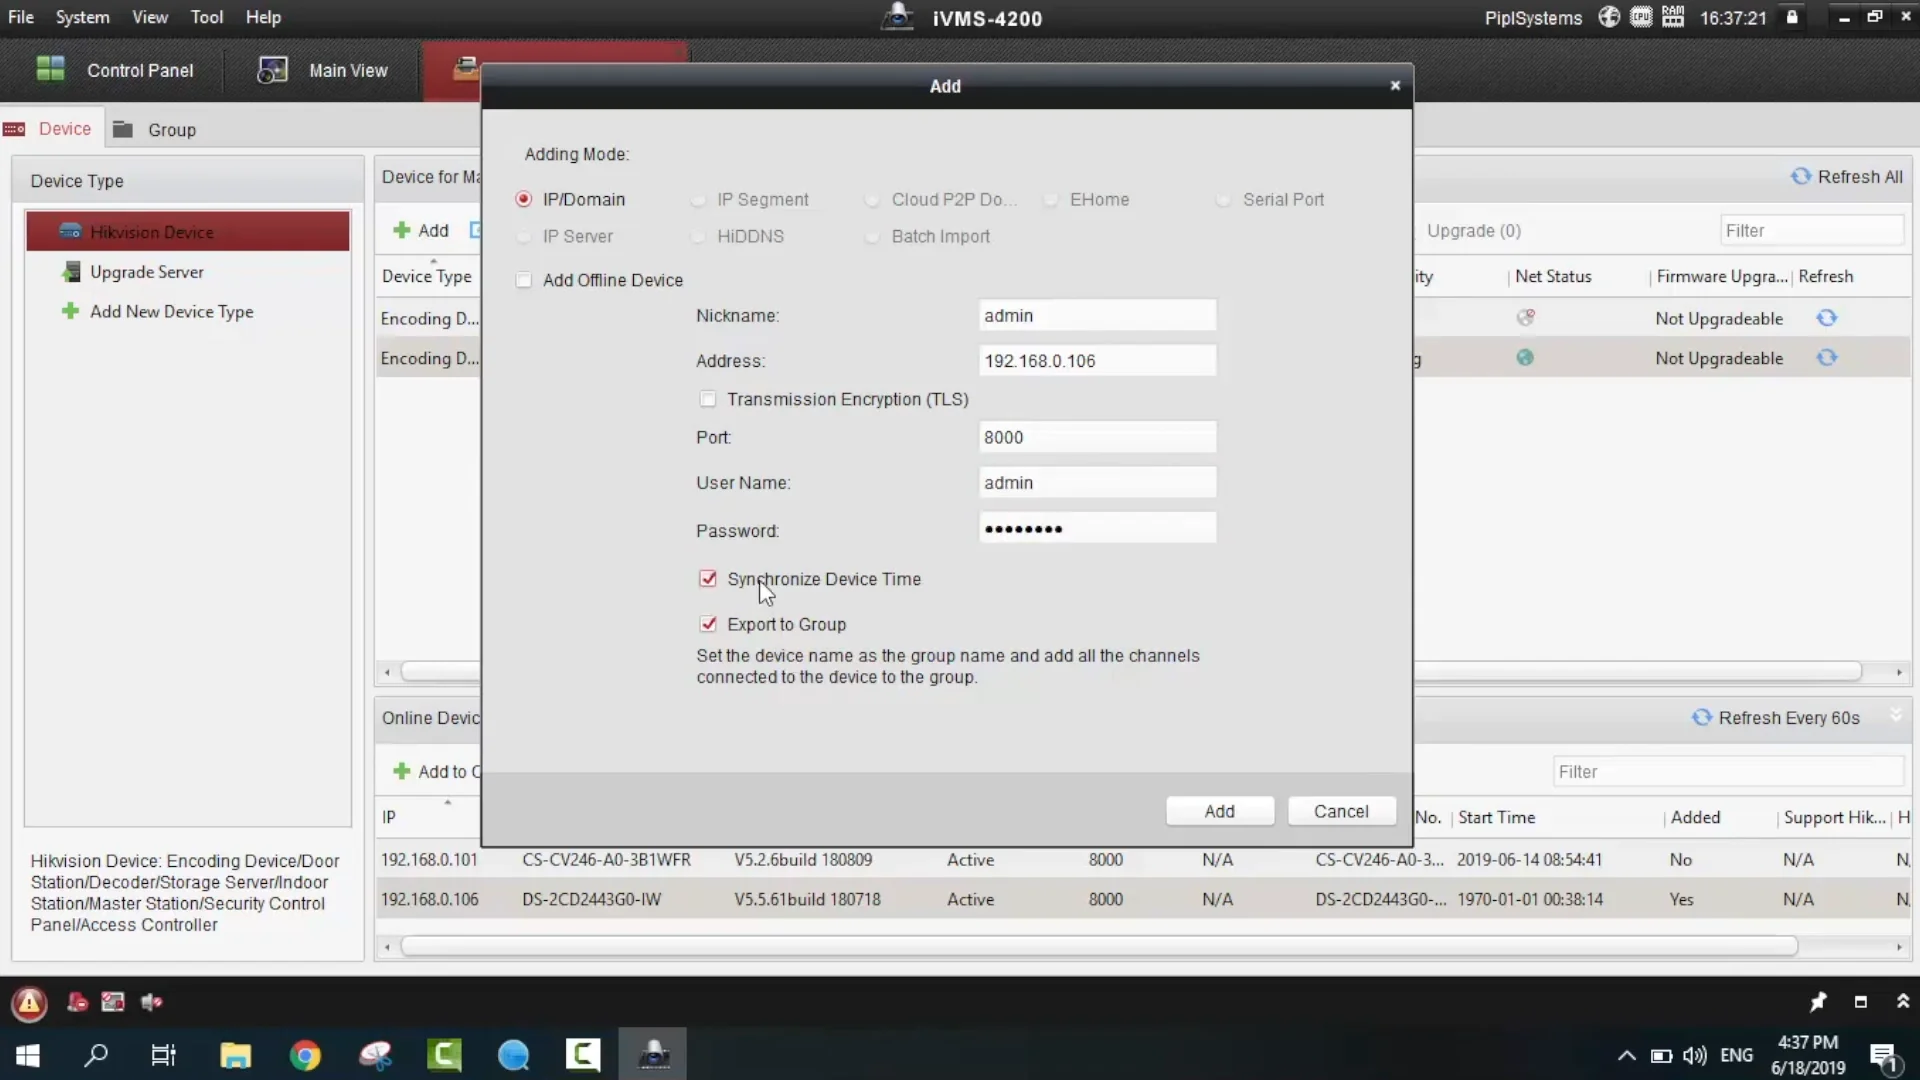
Task: Open Chrome from the taskbar
Action: click(305, 1055)
